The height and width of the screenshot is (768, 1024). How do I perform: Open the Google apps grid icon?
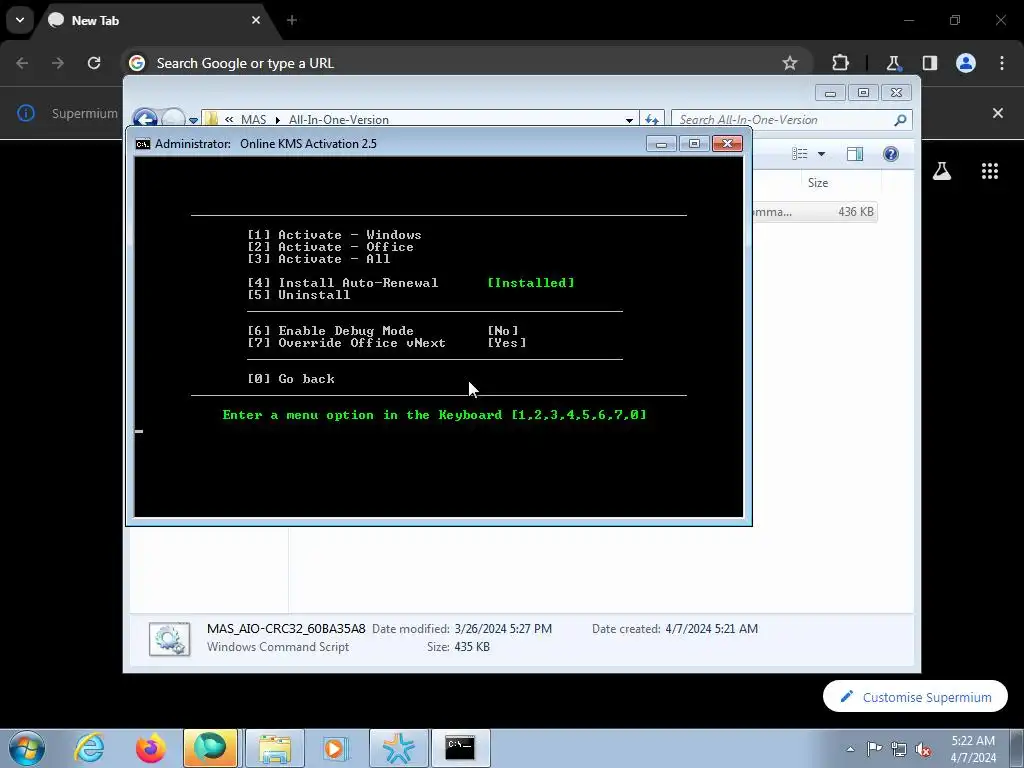990,171
